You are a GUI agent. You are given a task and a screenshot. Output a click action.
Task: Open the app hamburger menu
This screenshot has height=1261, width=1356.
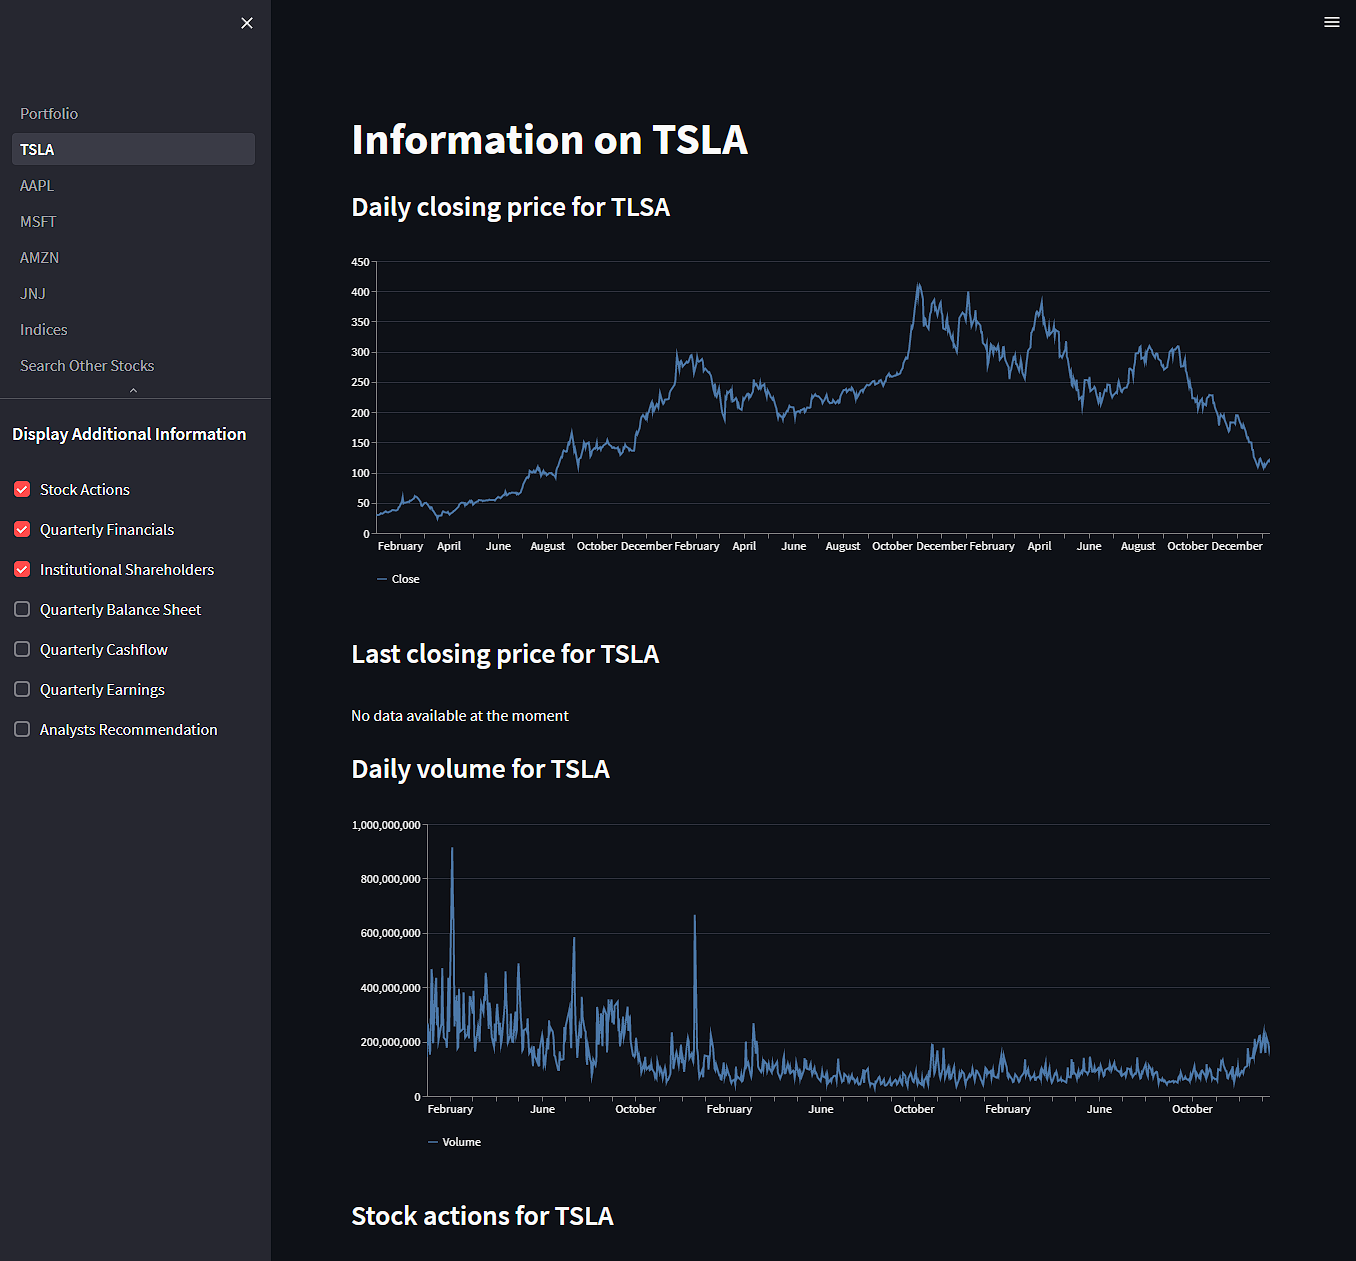[1331, 21]
